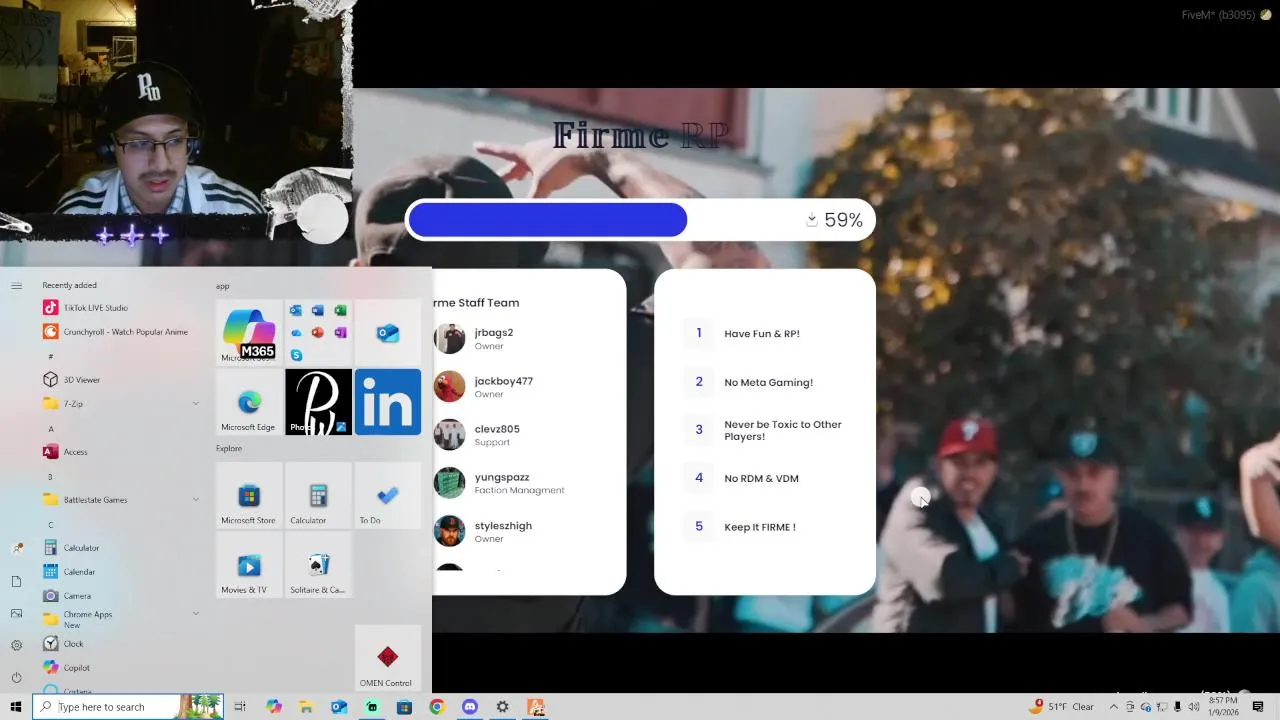
Task: Open the LinkedIn tile
Action: pyautogui.click(x=388, y=402)
